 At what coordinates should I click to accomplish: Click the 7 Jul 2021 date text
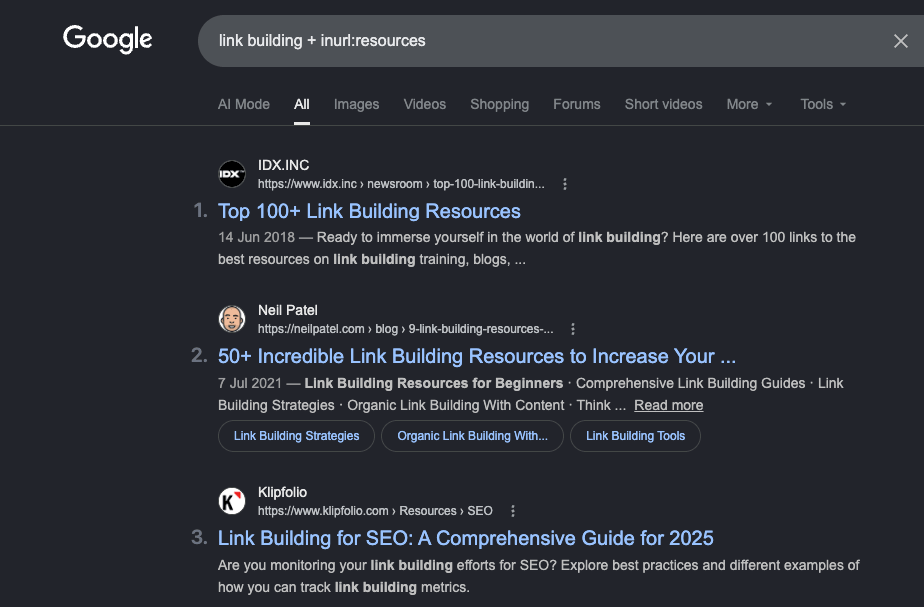point(250,383)
